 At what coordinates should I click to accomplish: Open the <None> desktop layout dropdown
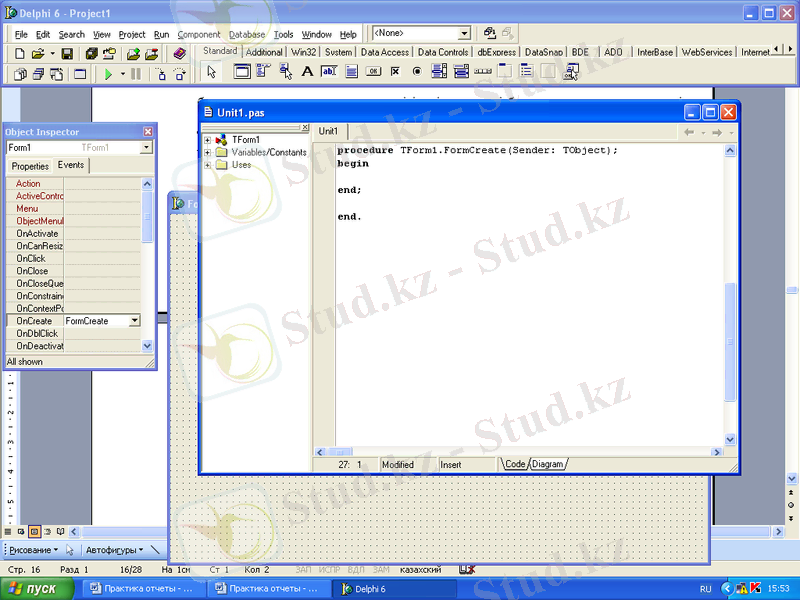[464, 34]
